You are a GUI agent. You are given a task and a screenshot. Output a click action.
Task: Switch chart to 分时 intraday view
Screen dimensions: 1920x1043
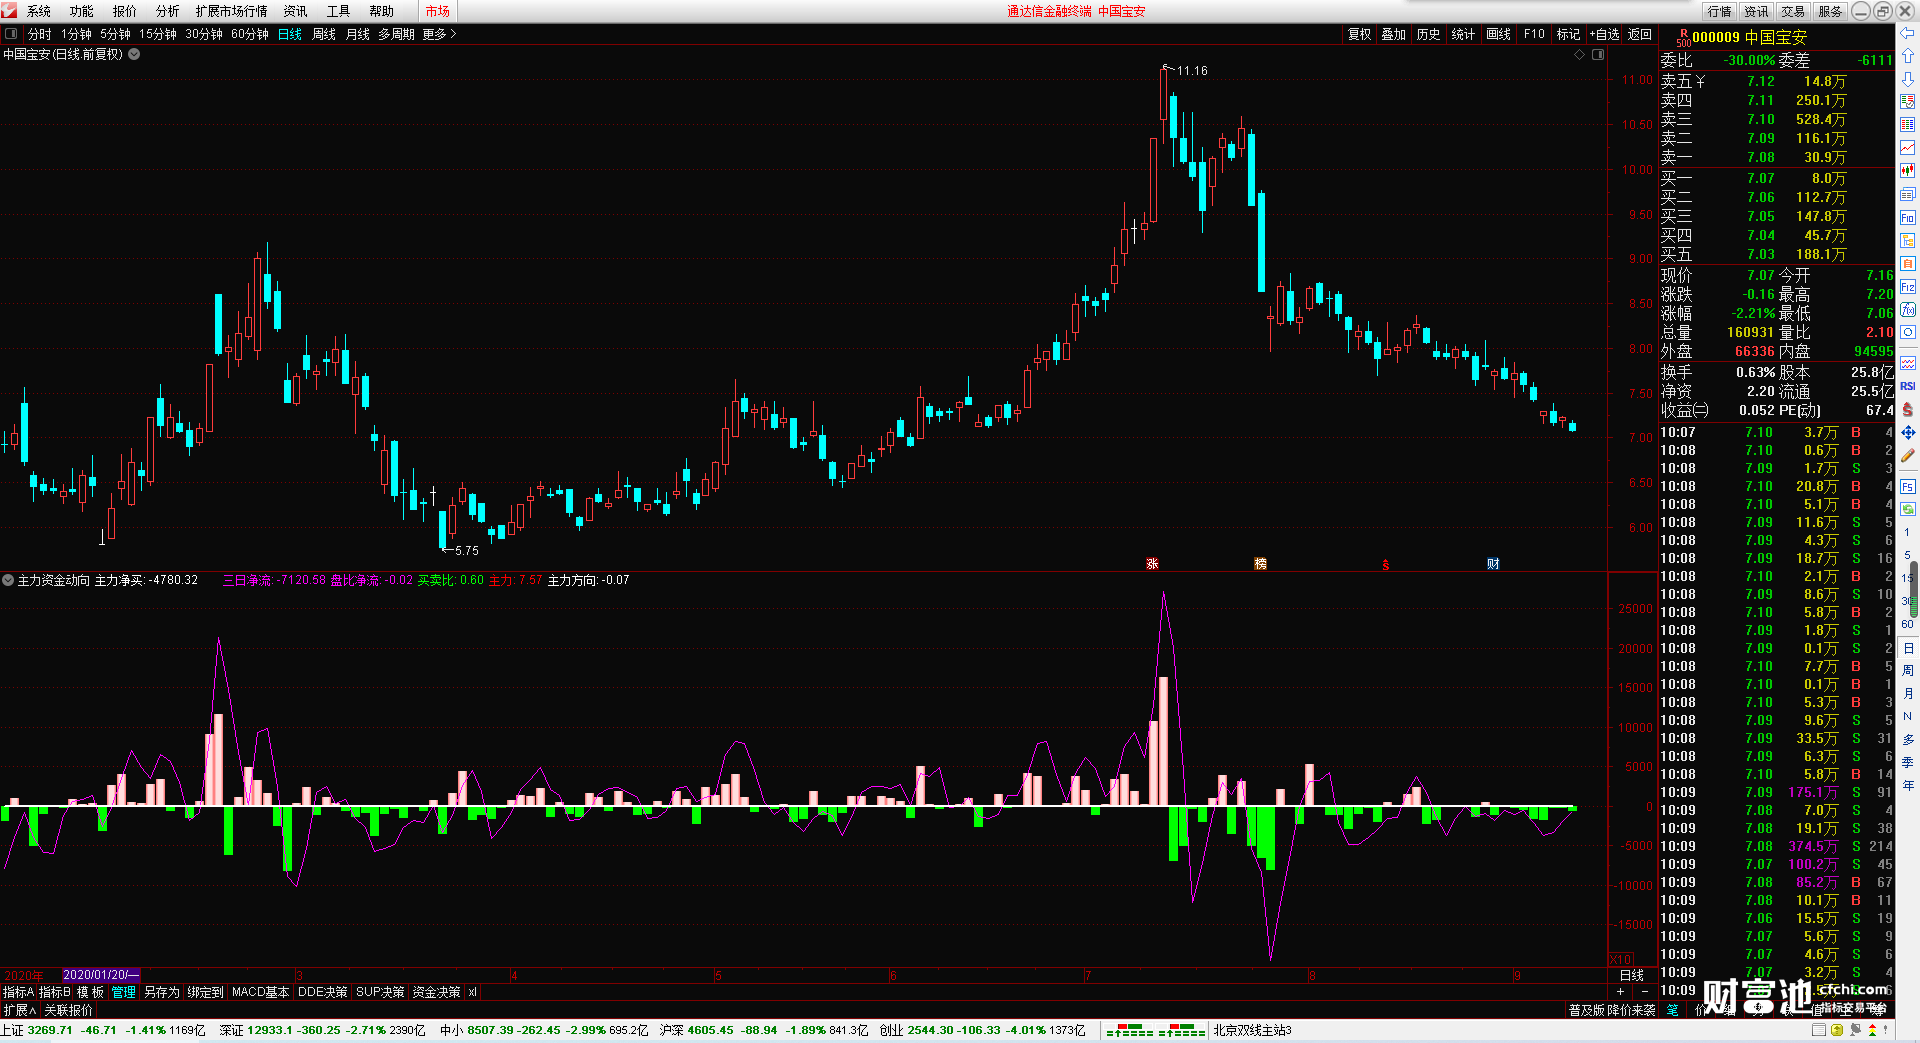tap(40, 34)
